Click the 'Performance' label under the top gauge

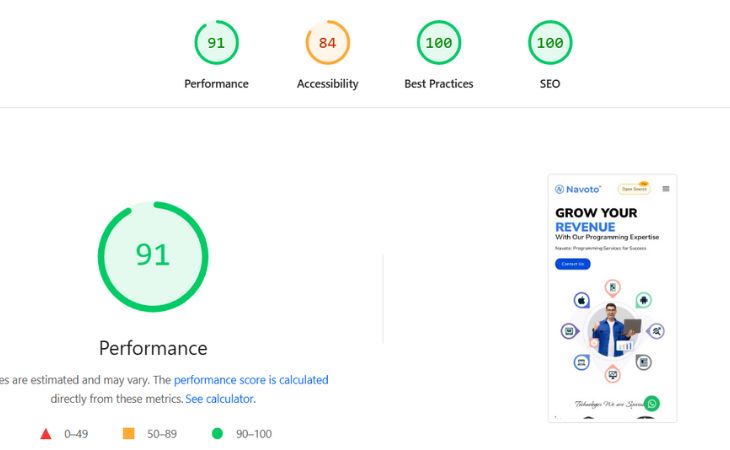point(216,84)
